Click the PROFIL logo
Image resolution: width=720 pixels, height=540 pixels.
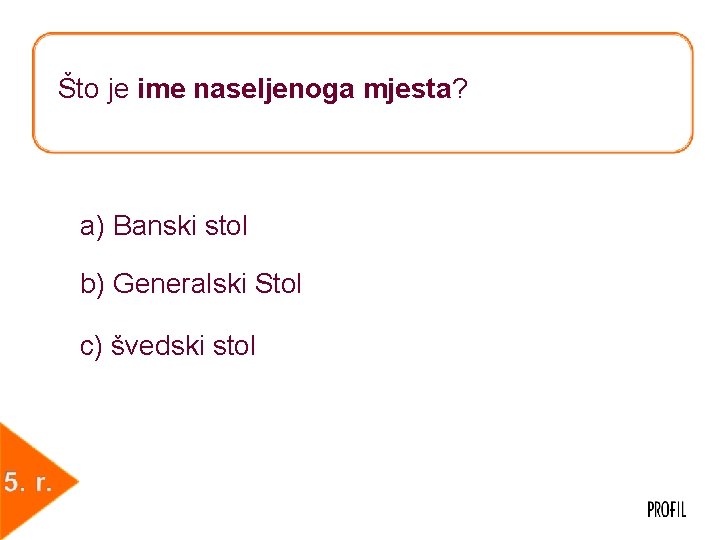click(666, 509)
